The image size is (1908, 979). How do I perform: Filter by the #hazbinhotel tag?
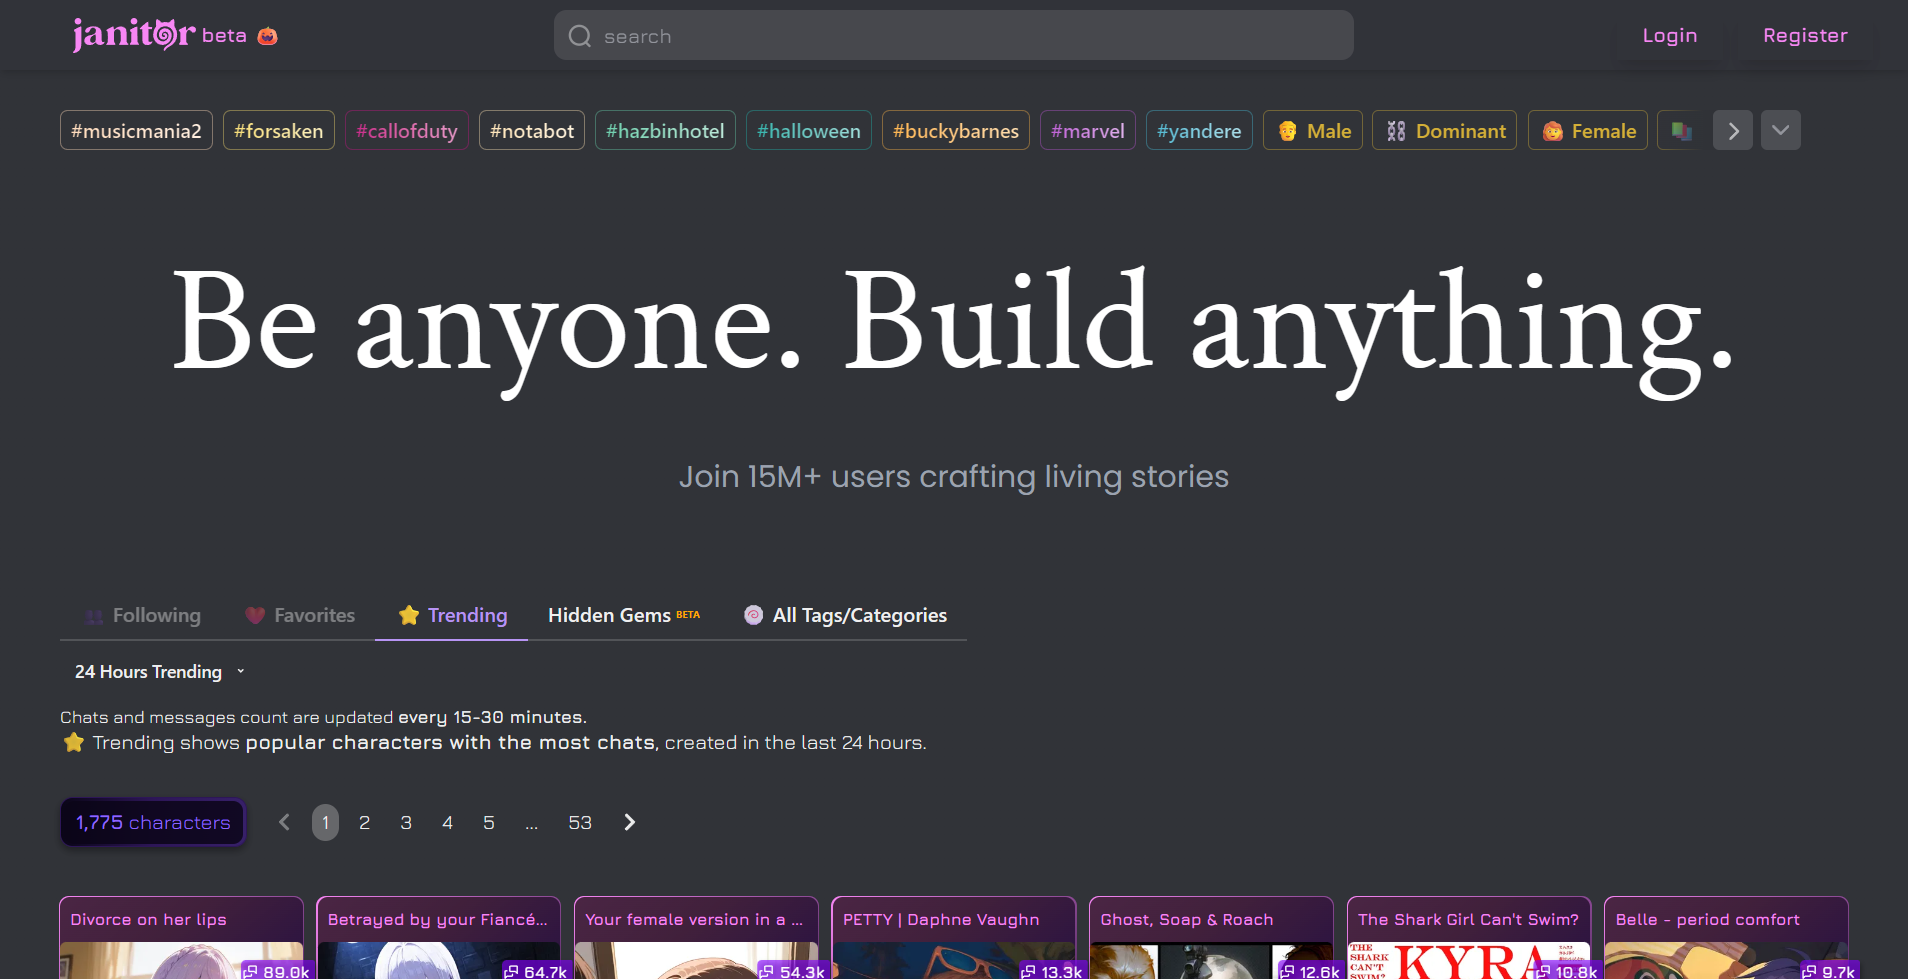[665, 131]
